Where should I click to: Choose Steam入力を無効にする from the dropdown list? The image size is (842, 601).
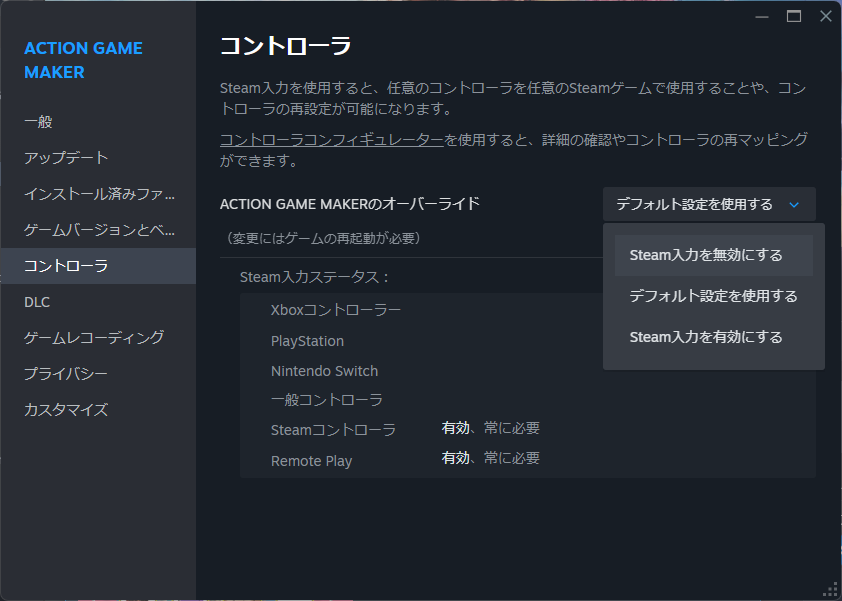(714, 255)
